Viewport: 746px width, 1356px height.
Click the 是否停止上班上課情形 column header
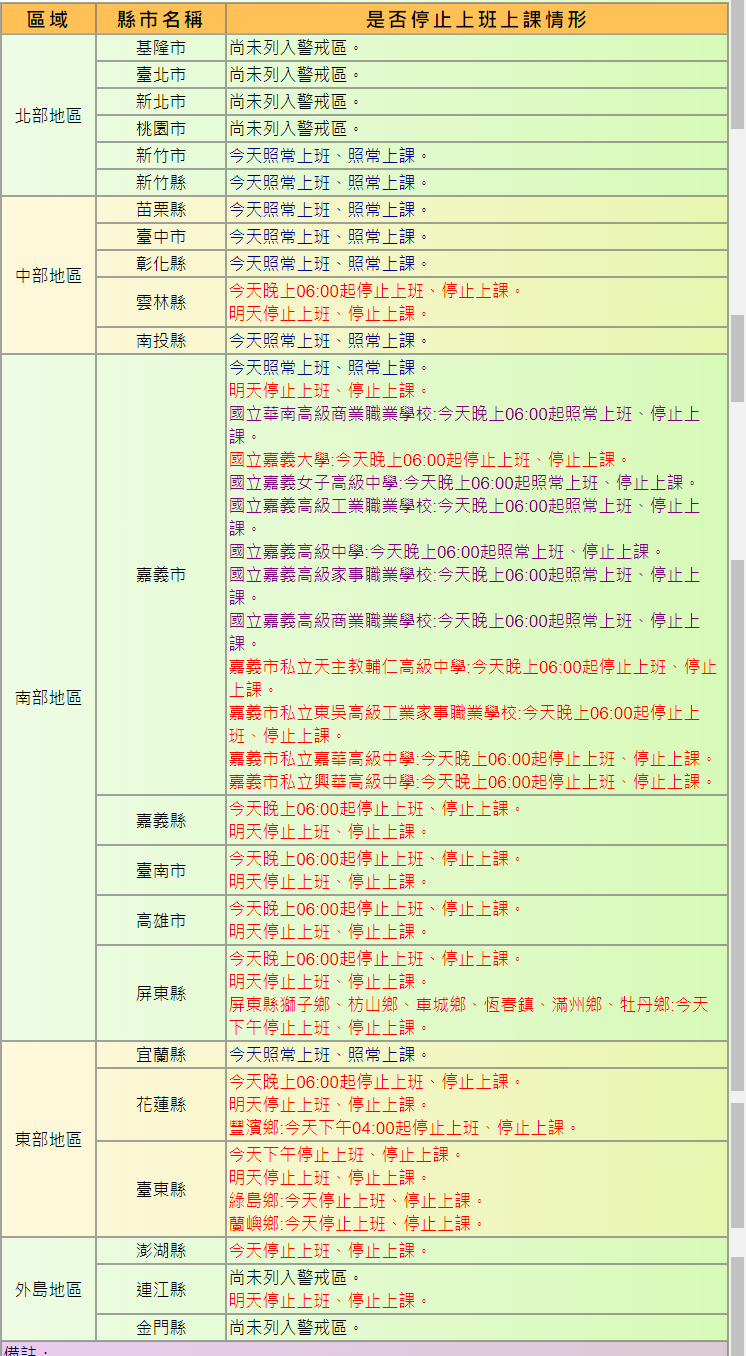click(476, 19)
